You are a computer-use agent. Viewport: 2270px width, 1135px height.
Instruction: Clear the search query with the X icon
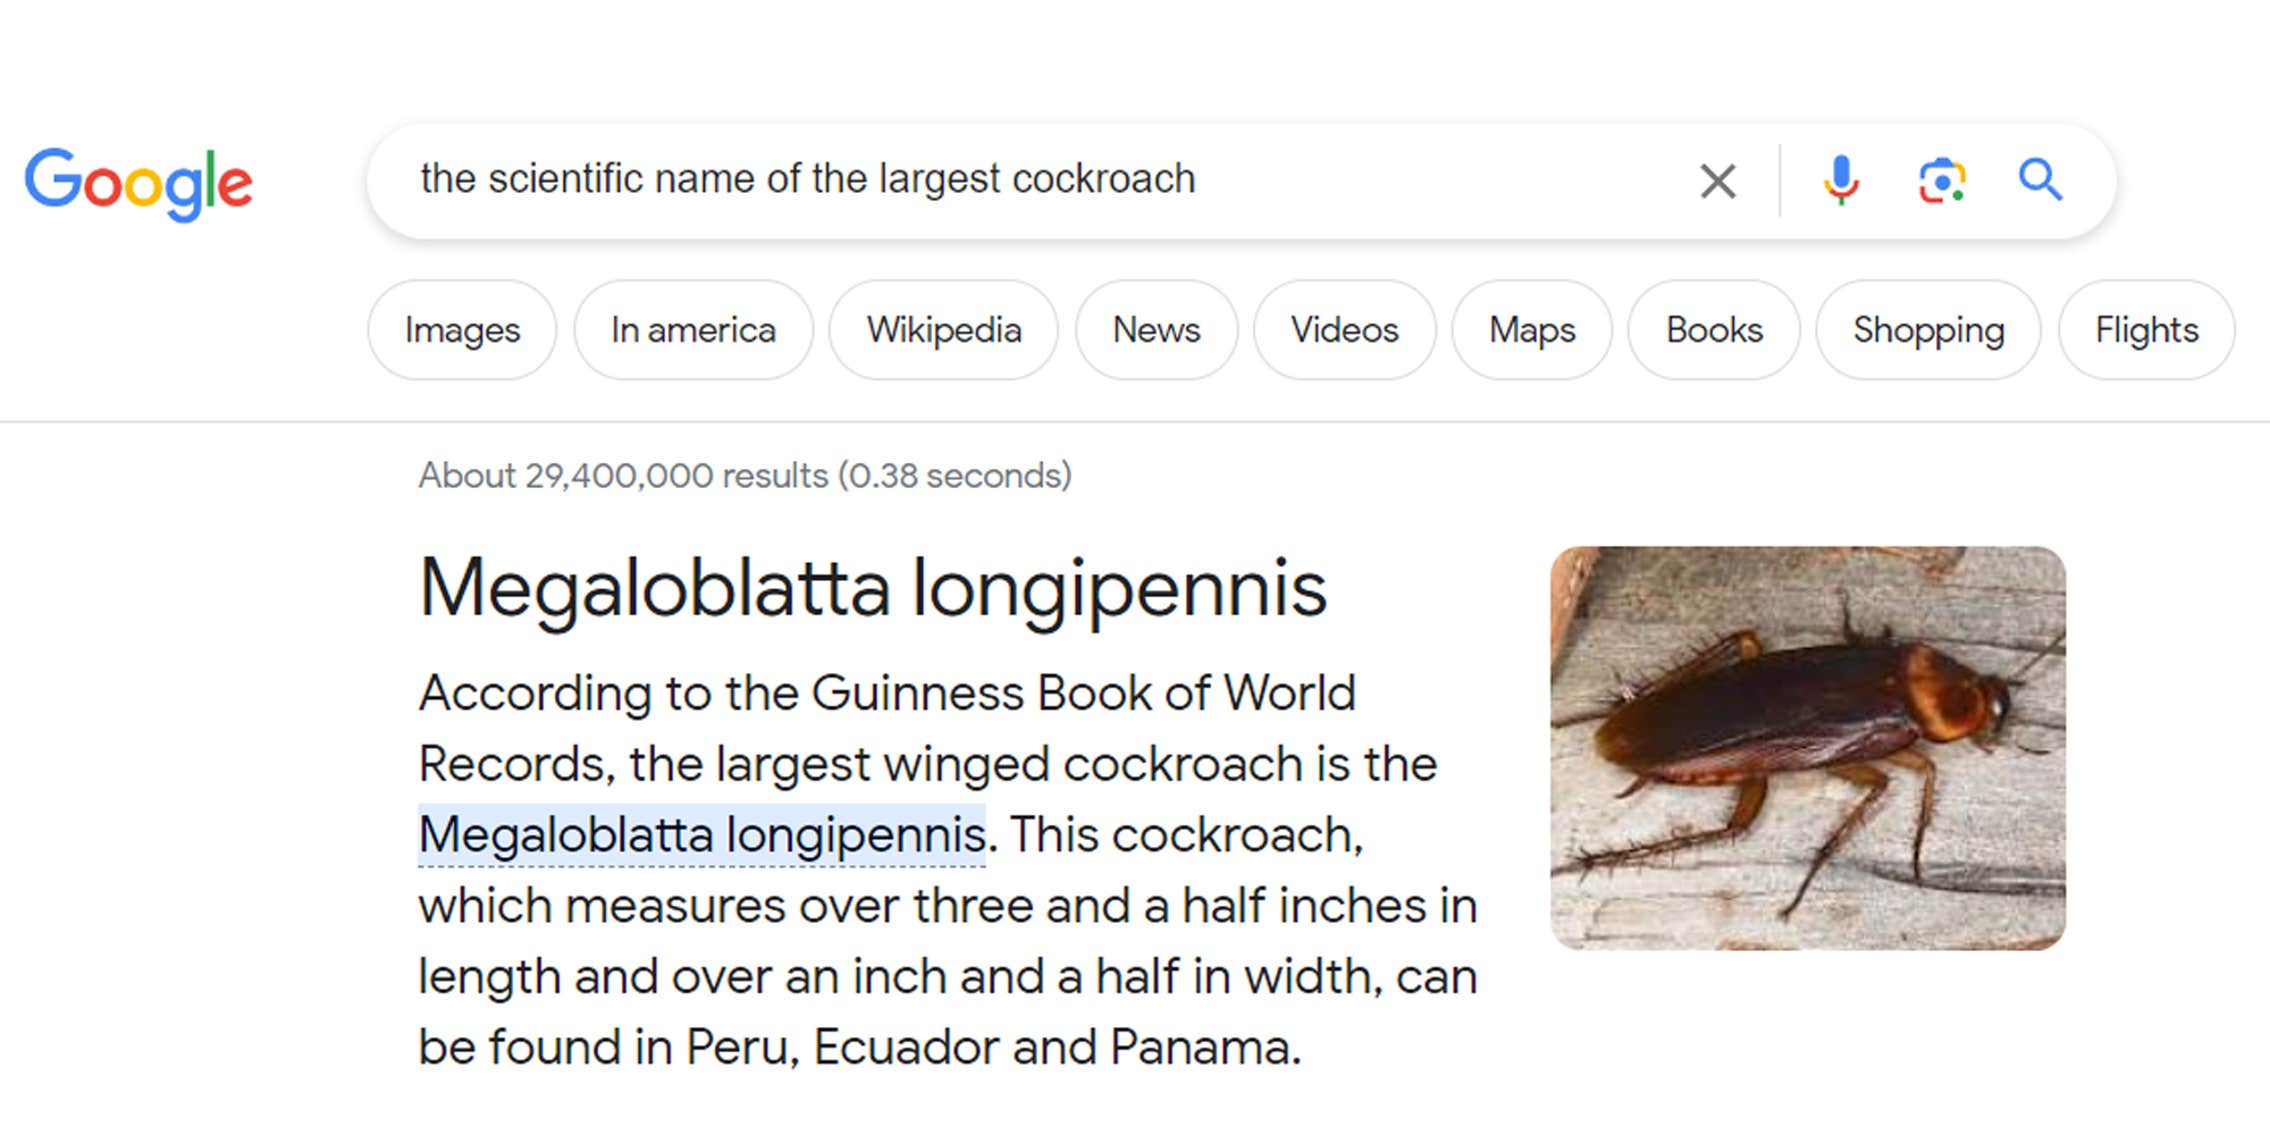click(x=1716, y=181)
